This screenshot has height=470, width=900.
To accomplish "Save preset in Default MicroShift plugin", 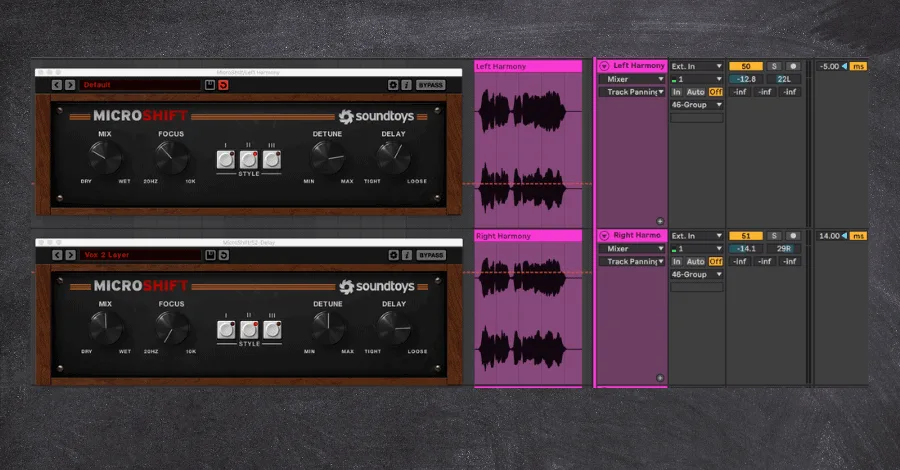I will [x=210, y=85].
